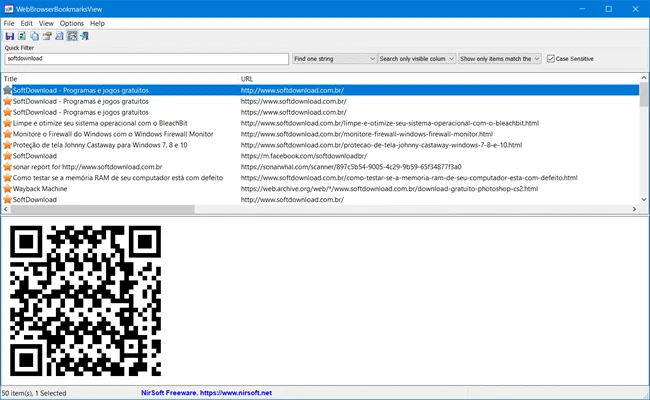
Task: Click the Properties toolbar icon
Action: (x=47, y=36)
